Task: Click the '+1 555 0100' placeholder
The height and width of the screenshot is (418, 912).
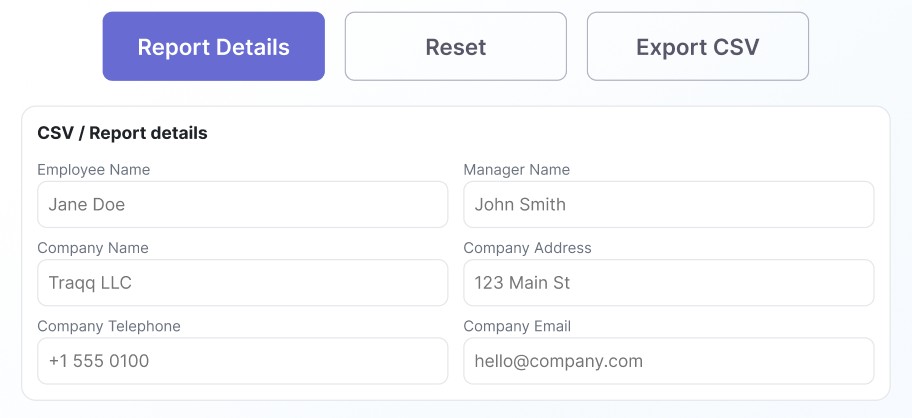Action: (98, 362)
